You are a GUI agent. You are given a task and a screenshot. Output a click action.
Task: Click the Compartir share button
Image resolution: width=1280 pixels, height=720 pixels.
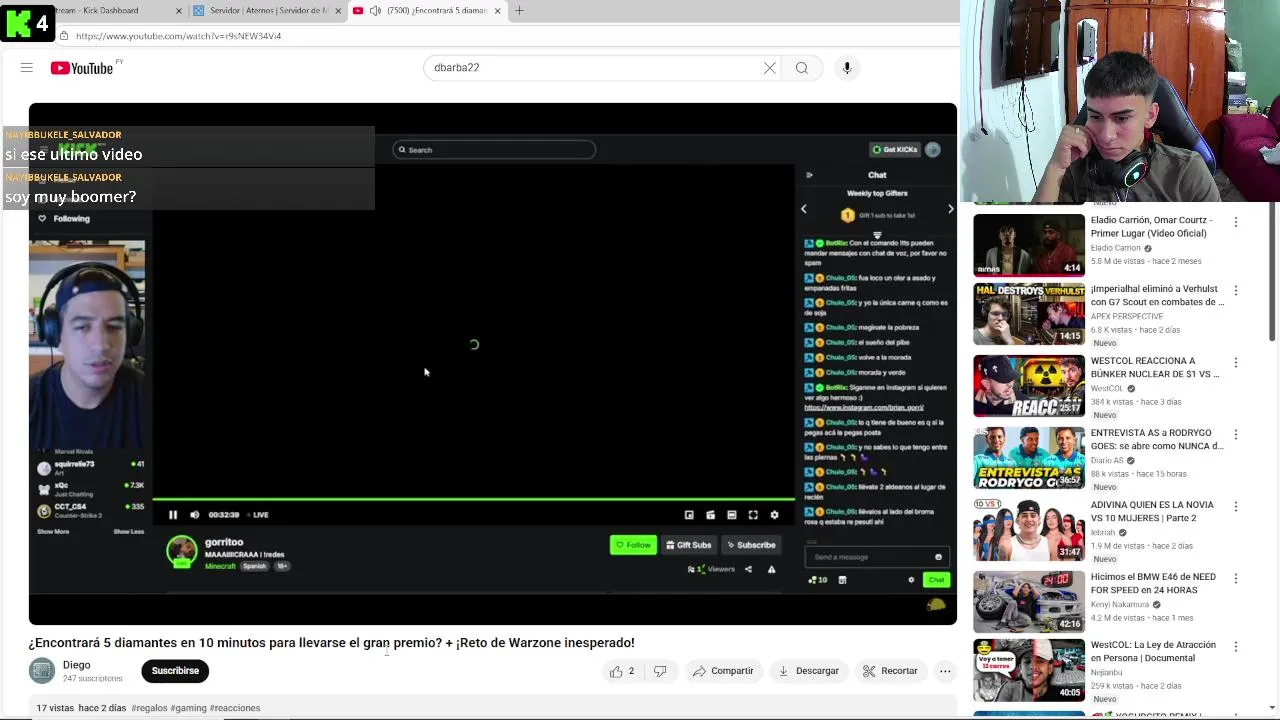coord(723,671)
